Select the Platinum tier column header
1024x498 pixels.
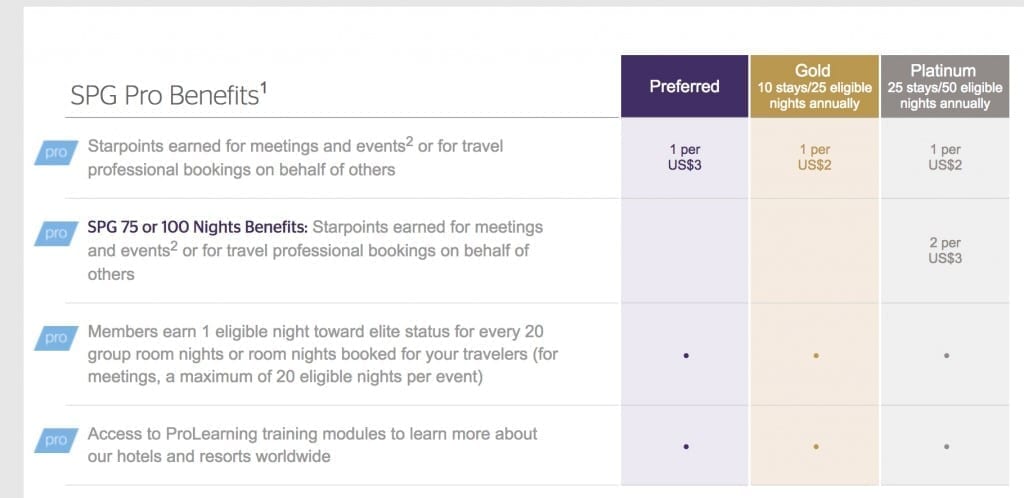(944, 86)
